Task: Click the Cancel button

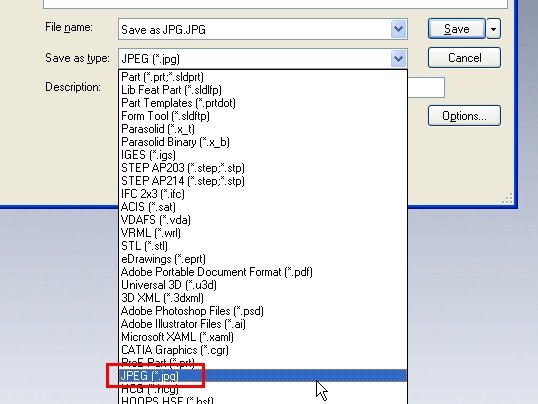Action: coord(464,58)
